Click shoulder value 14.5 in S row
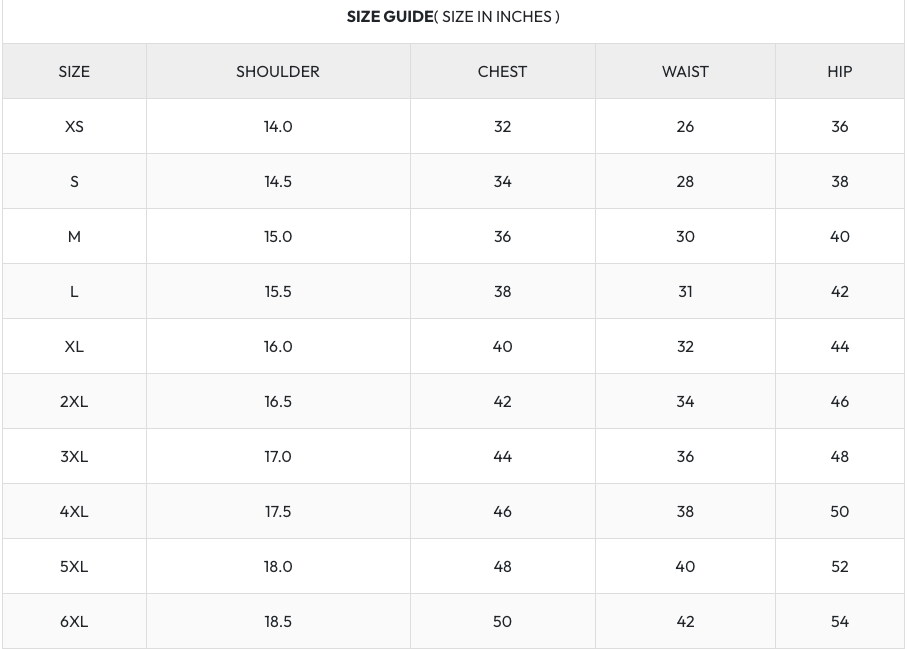Viewport: 908px width, 649px height. (x=278, y=182)
